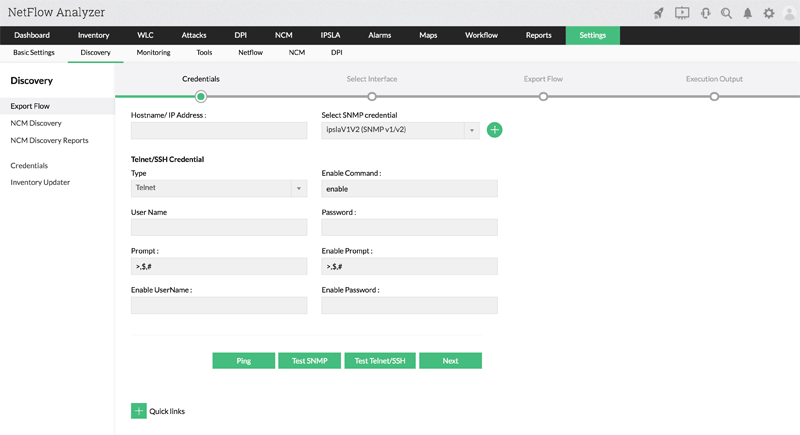Go to the Dashboard menu
Viewport: 800px width, 435px height.
[x=32, y=35]
